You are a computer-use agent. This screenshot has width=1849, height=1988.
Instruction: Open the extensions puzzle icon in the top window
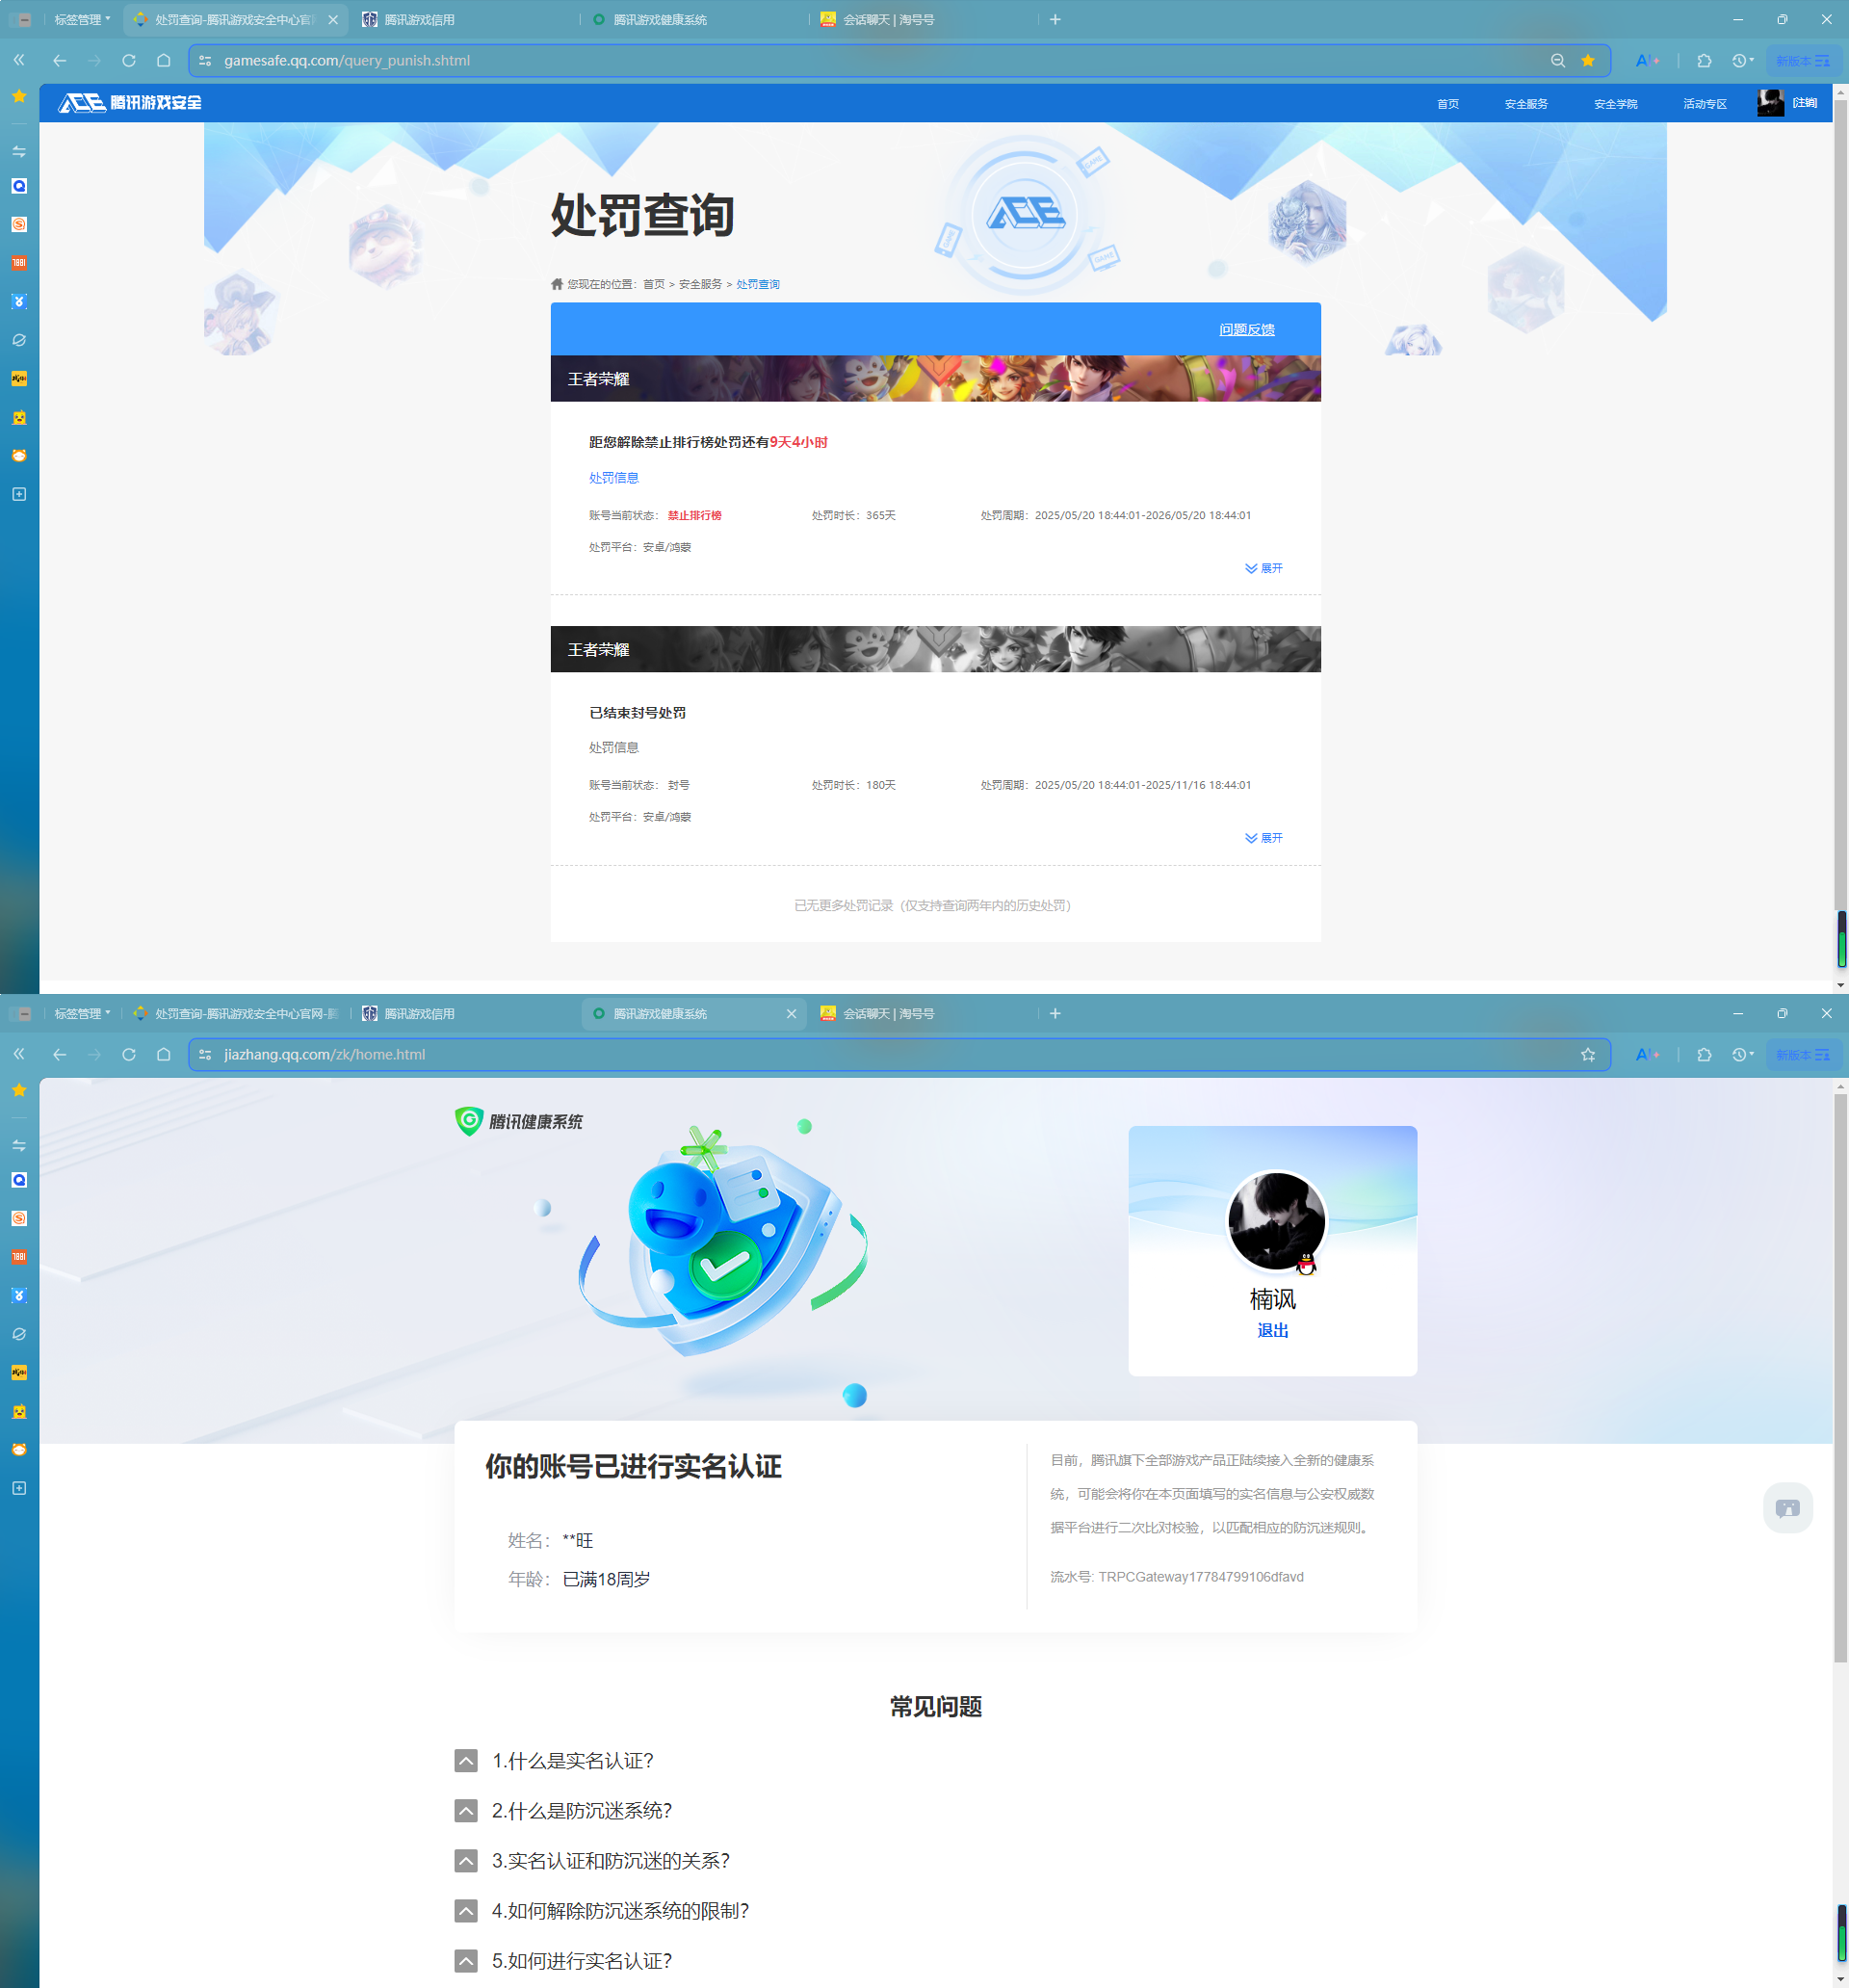[x=1705, y=60]
